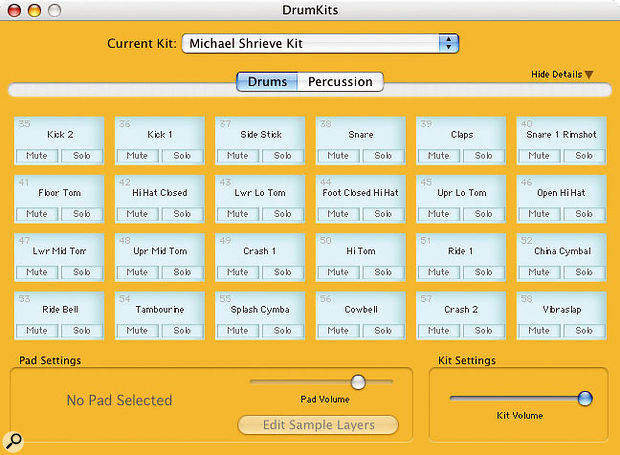Click the Pad Volume slider knob
The height and width of the screenshot is (455, 620).
[358, 382]
